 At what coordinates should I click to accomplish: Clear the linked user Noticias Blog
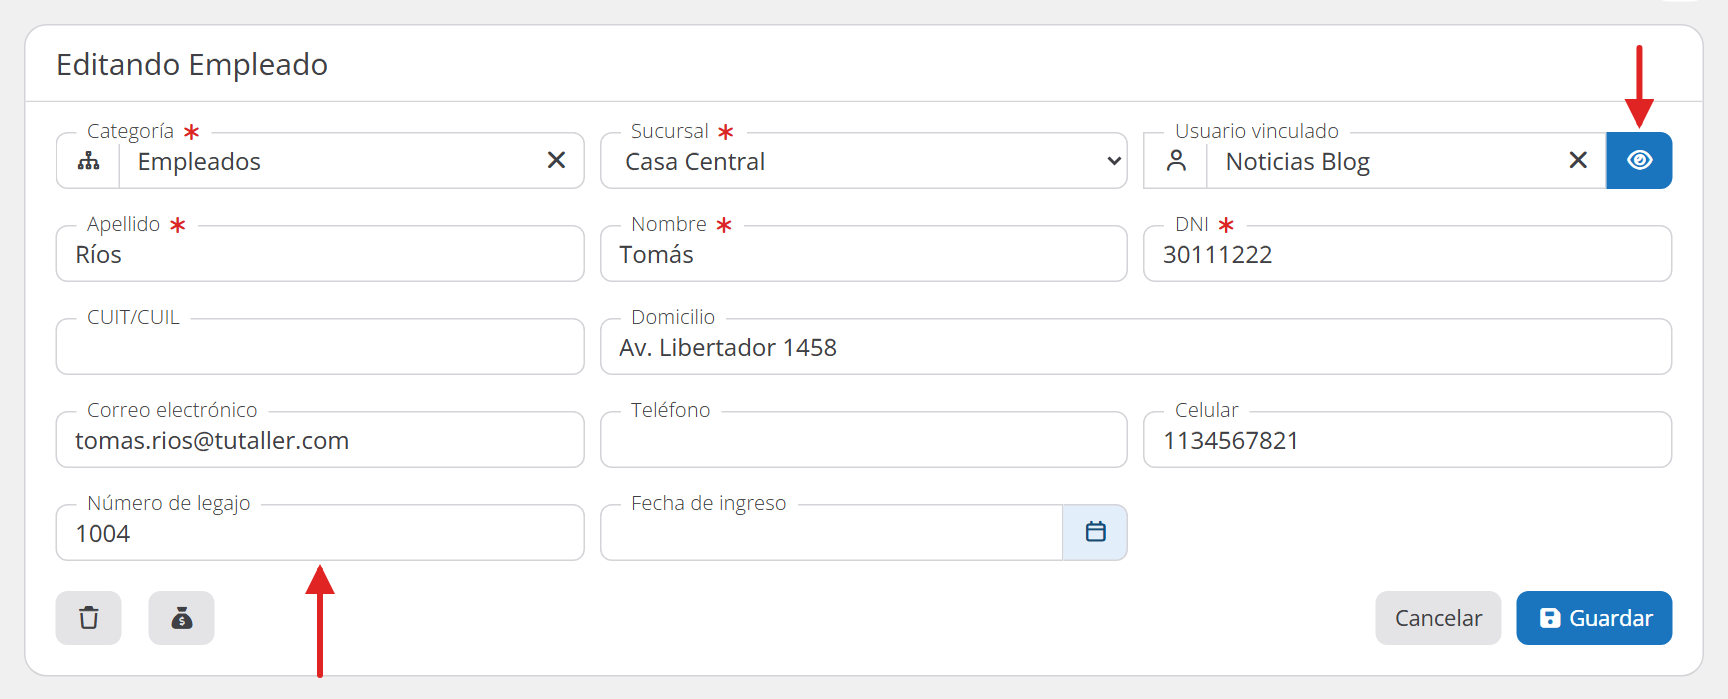pos(1578,160)
